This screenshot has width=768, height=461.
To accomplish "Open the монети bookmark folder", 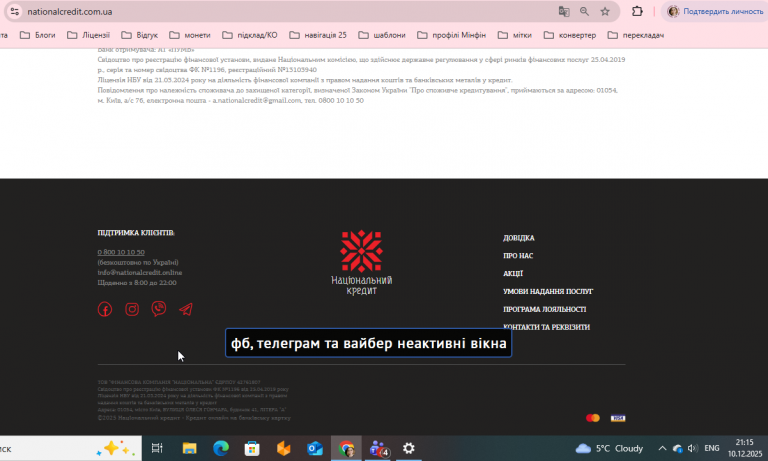I will [190, 35].
